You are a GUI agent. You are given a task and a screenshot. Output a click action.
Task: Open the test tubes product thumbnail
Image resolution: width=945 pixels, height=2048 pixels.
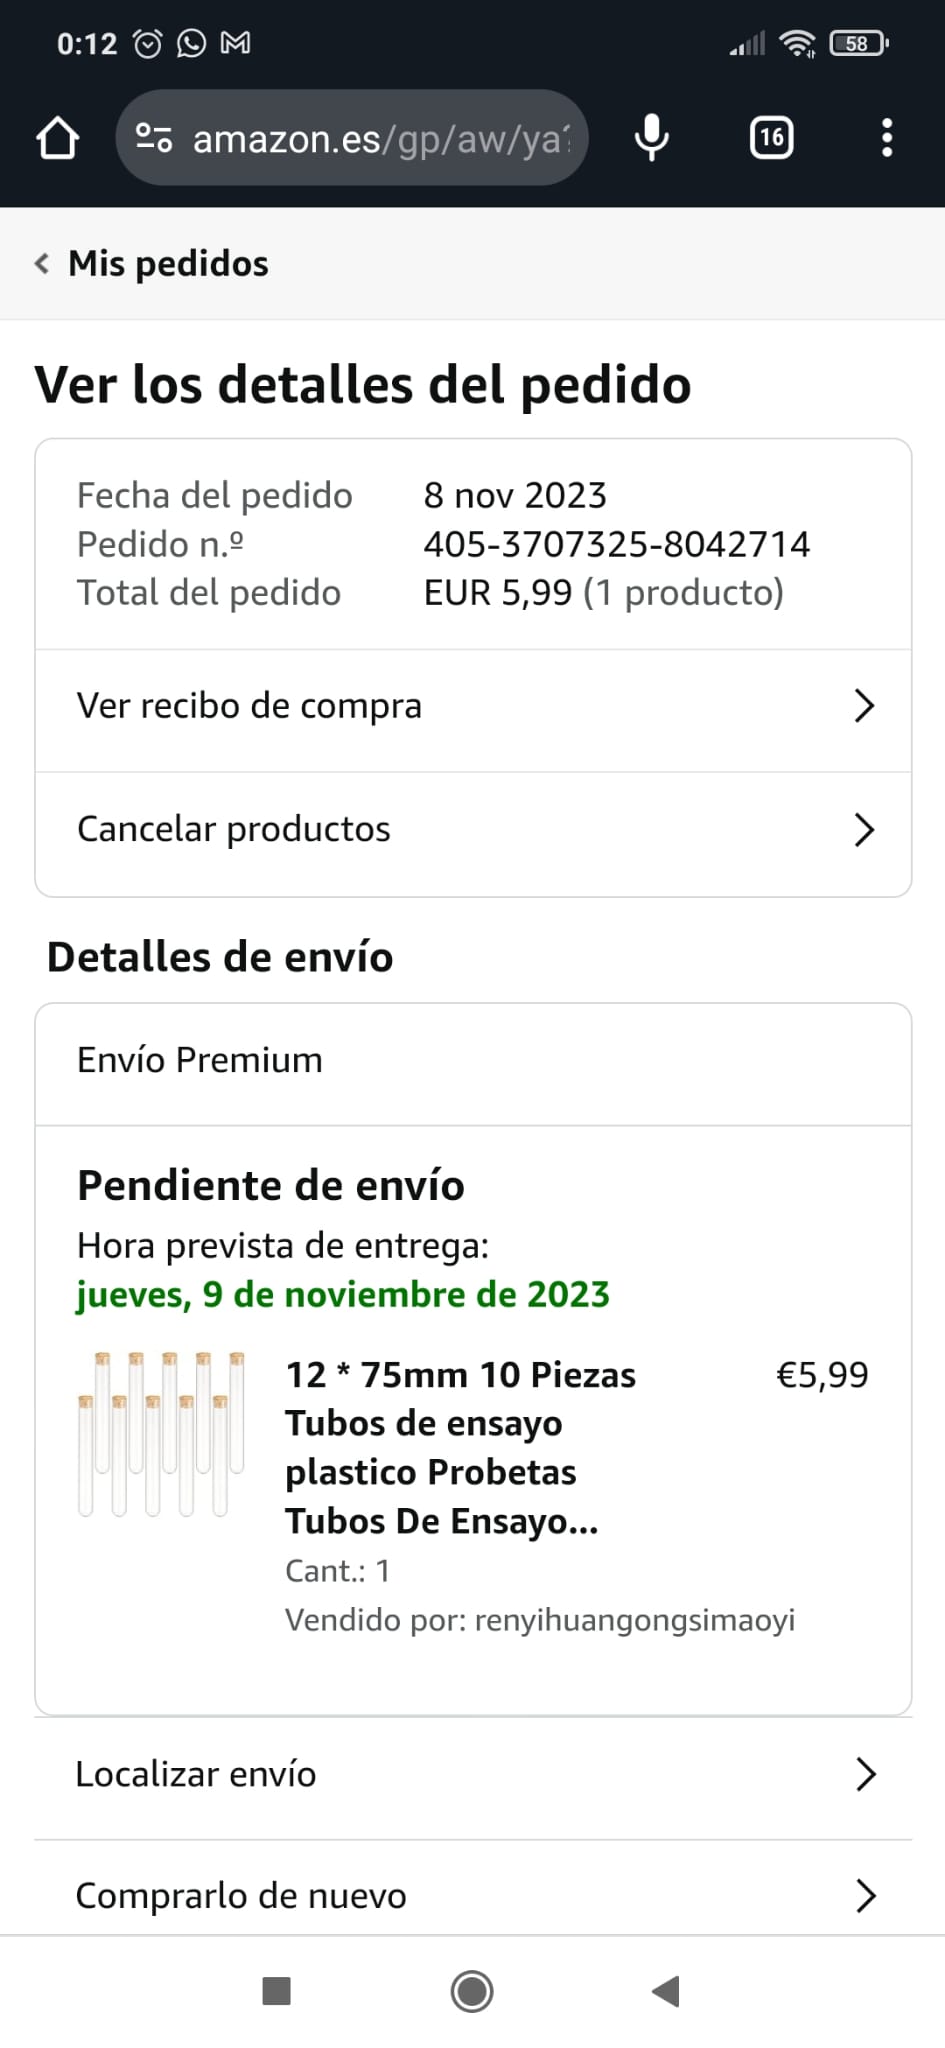click(x=161, y=1433)
